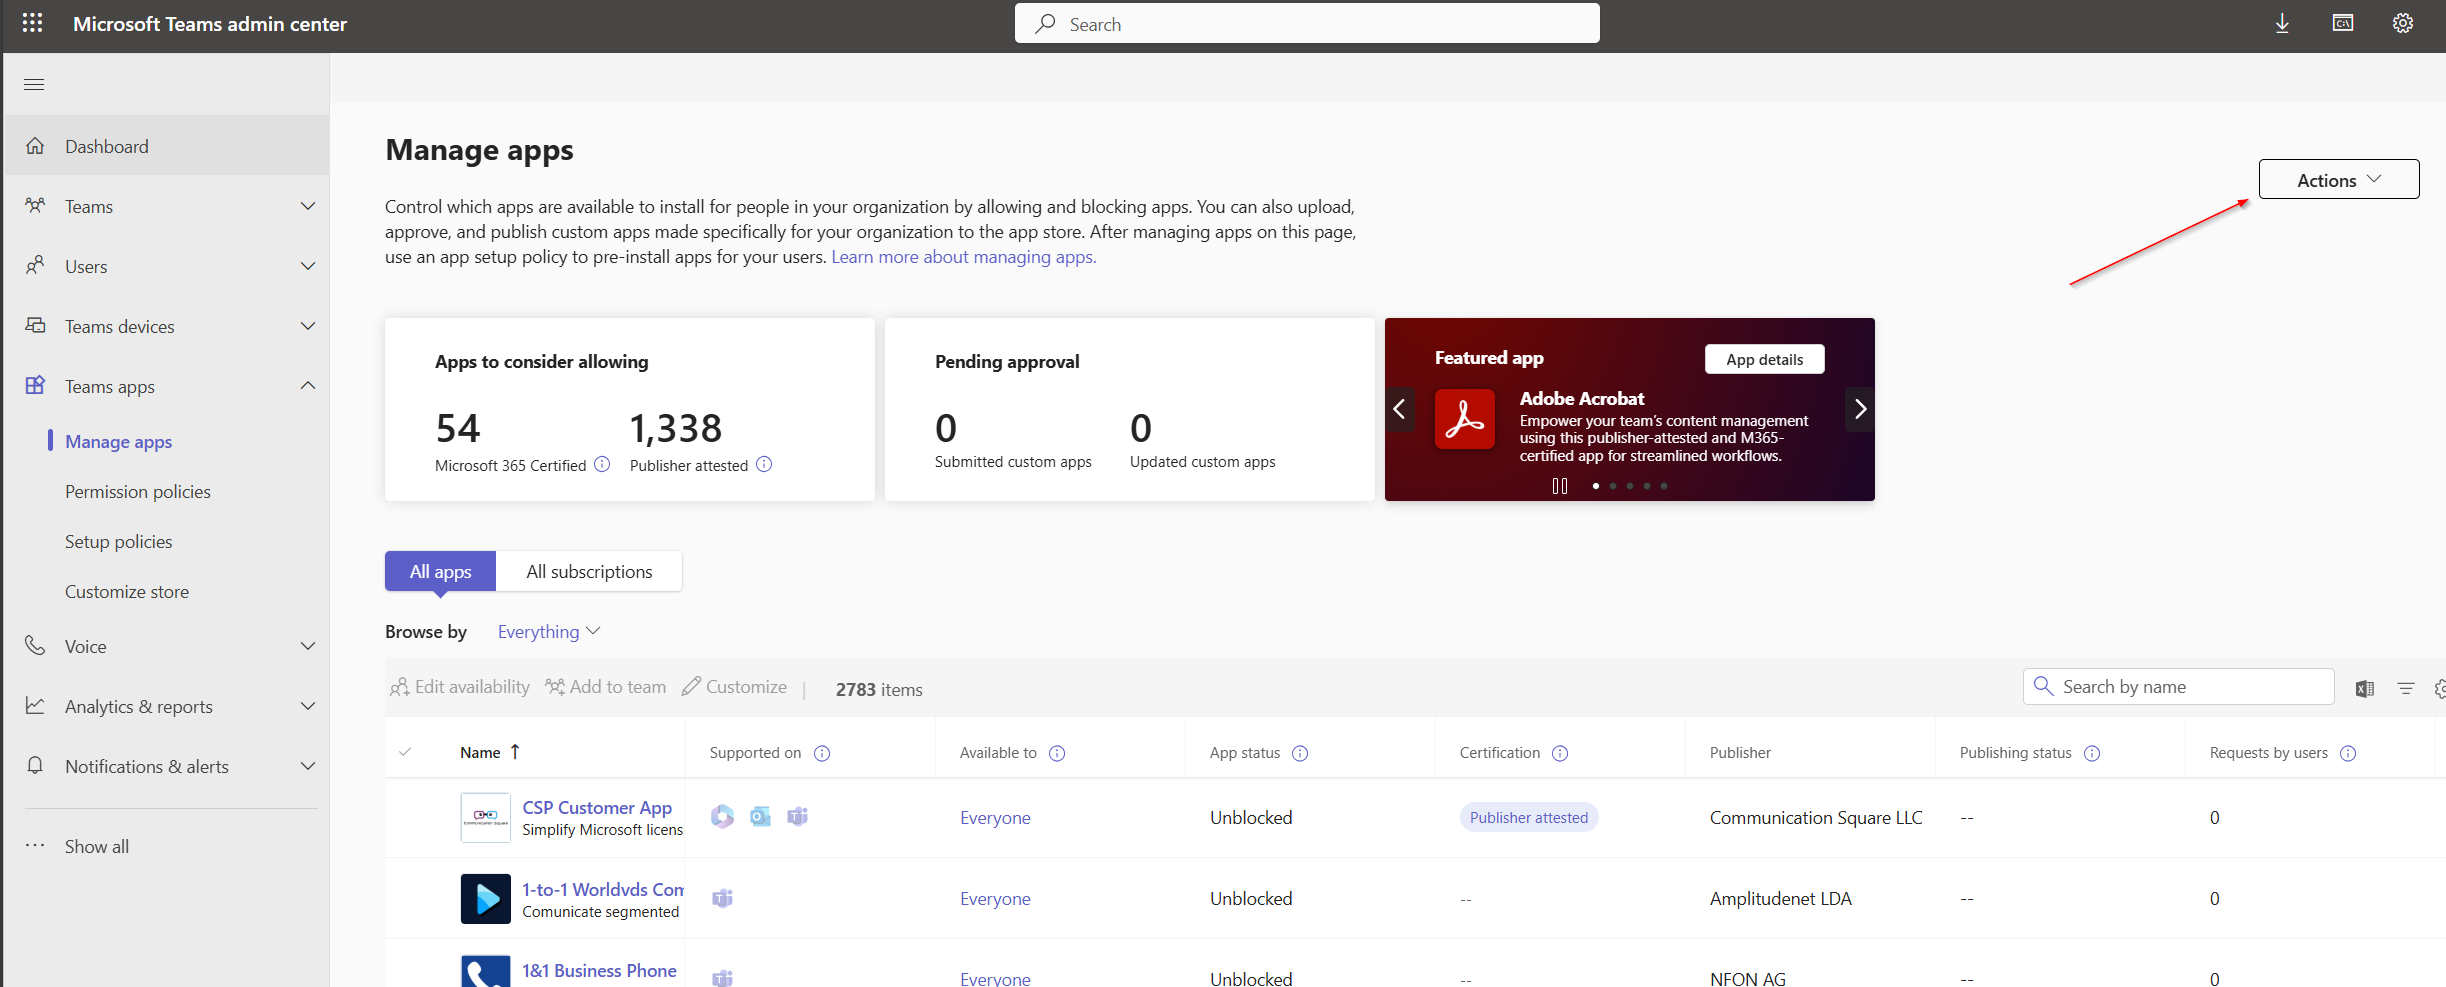Viewport: 2446px width, 987px height.
Task: Click Everyone link for CSP Customer App
Action: pyautogui.click(x=995, y=818)
